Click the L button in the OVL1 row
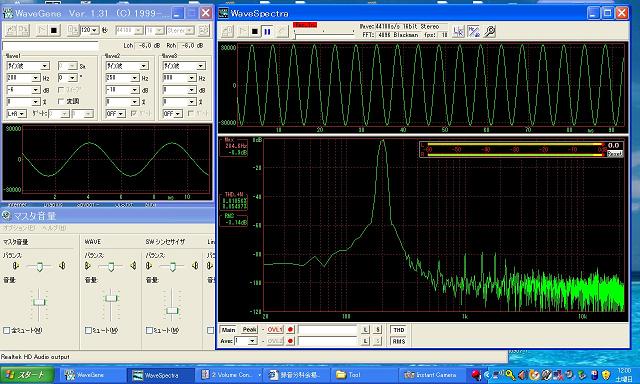 pyautogui.click(x=365, y=330)
